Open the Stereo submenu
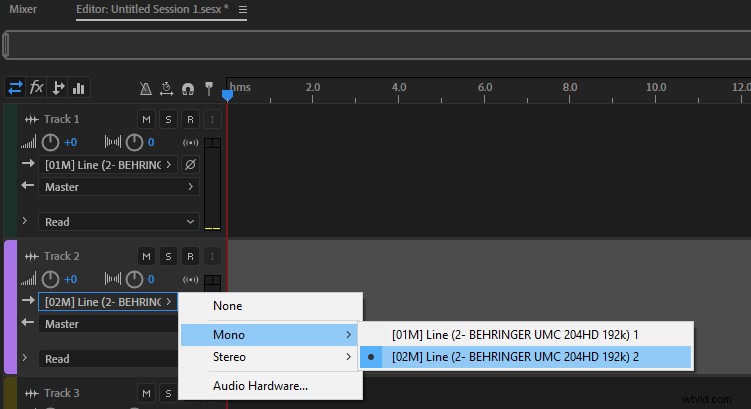 pyautogui.click(x=270, y=357)
